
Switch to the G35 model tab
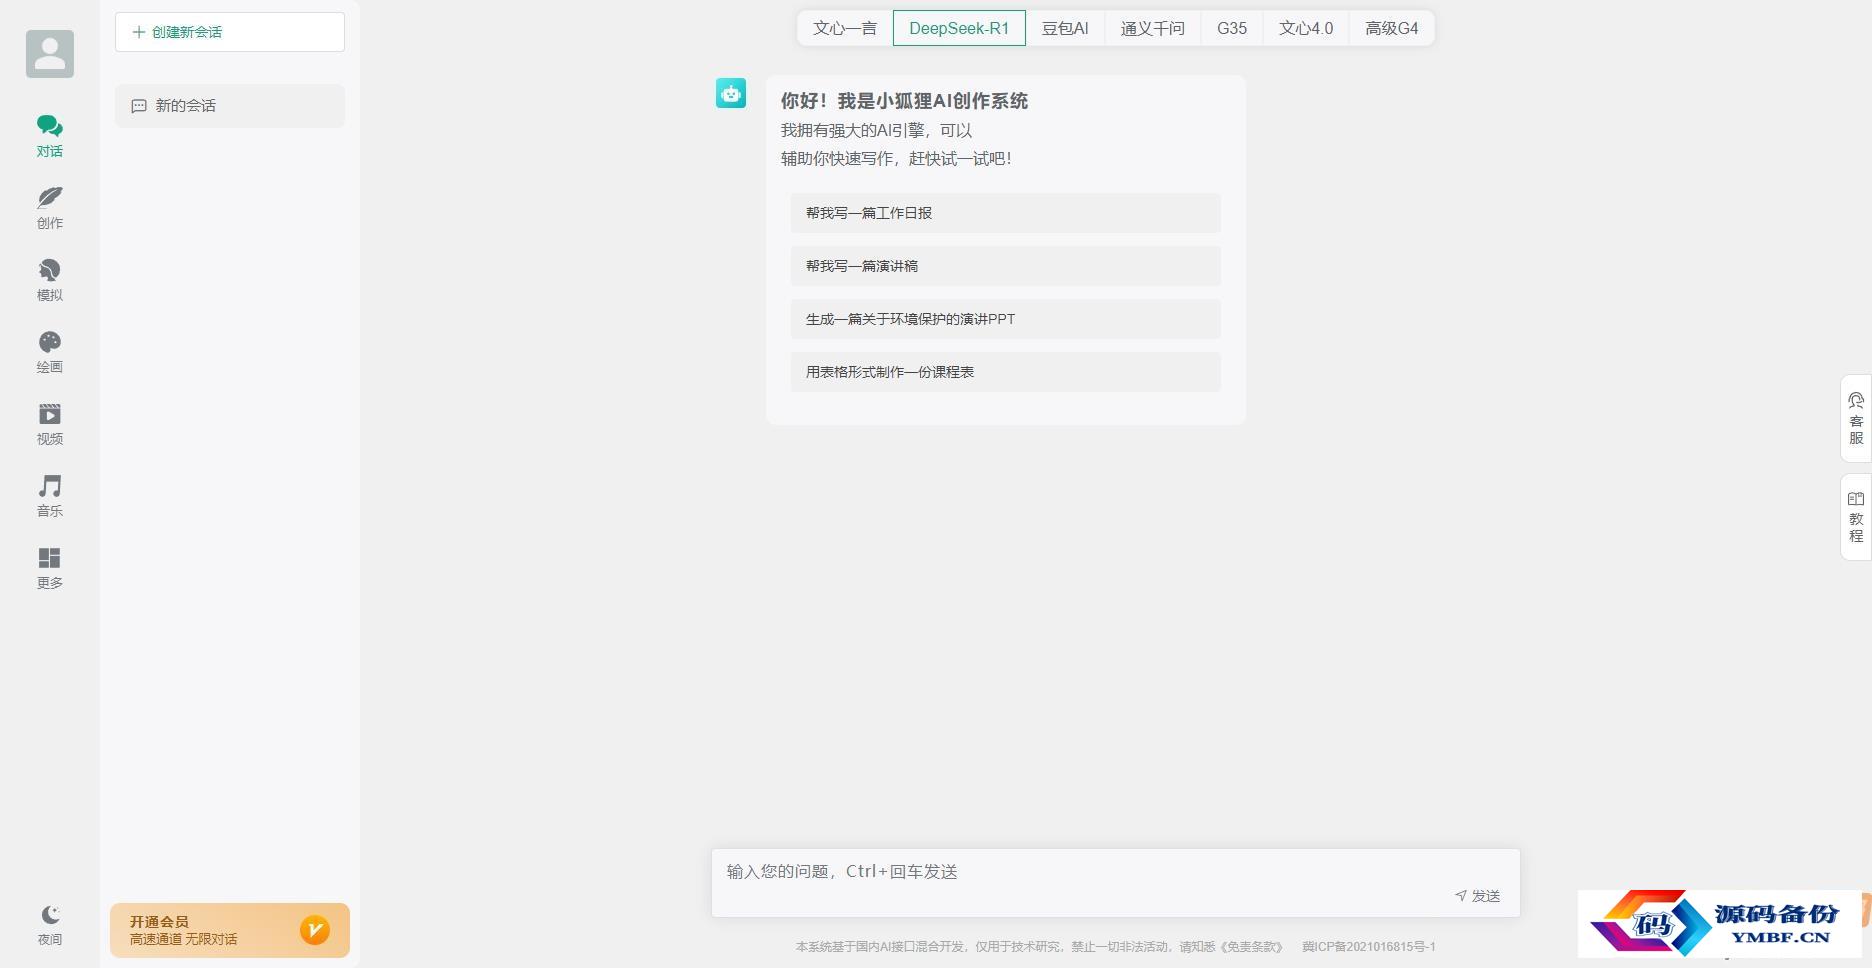tap(1232, 28)
